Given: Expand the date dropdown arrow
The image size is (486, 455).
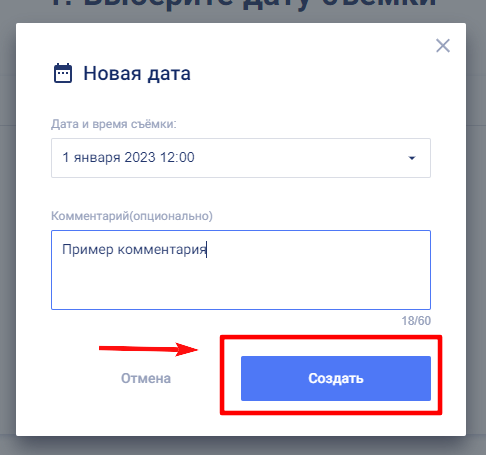Looking at the screenshot, I should click(x=412, y=158).
